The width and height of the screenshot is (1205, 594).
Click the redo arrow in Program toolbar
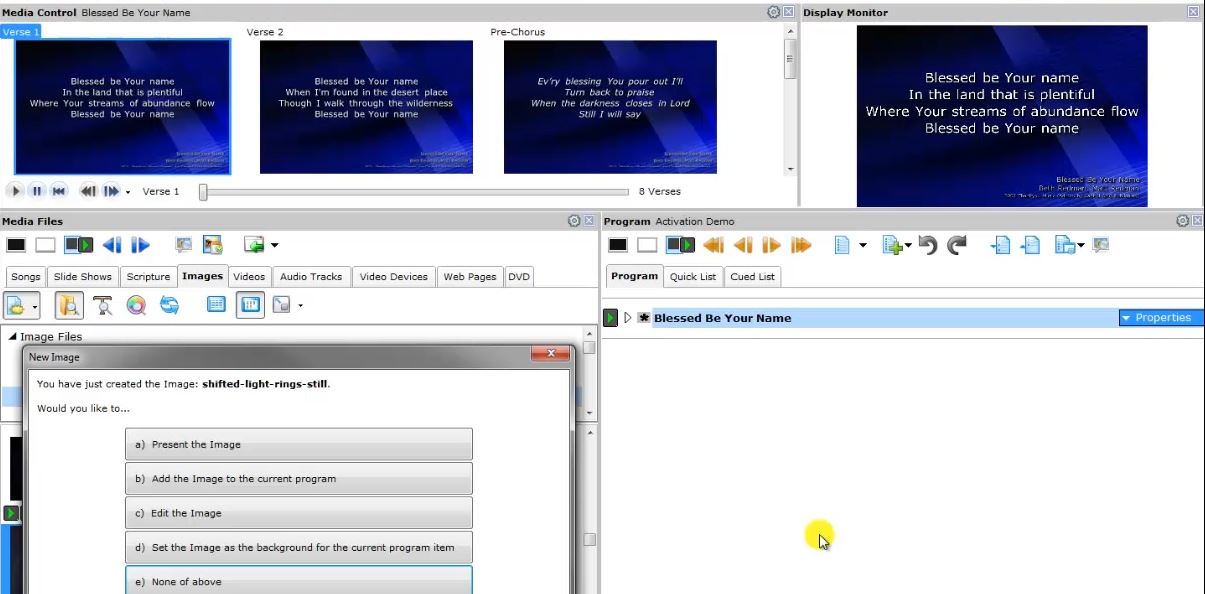click(x=957, y=245)
